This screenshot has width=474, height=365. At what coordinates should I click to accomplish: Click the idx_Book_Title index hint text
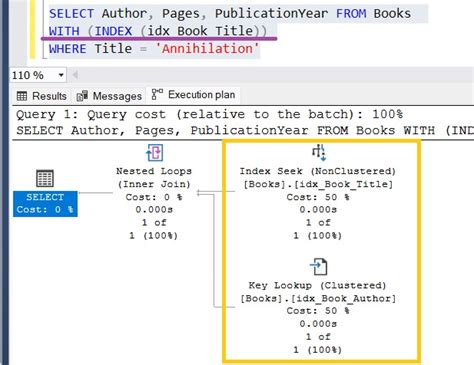[200, 31]
